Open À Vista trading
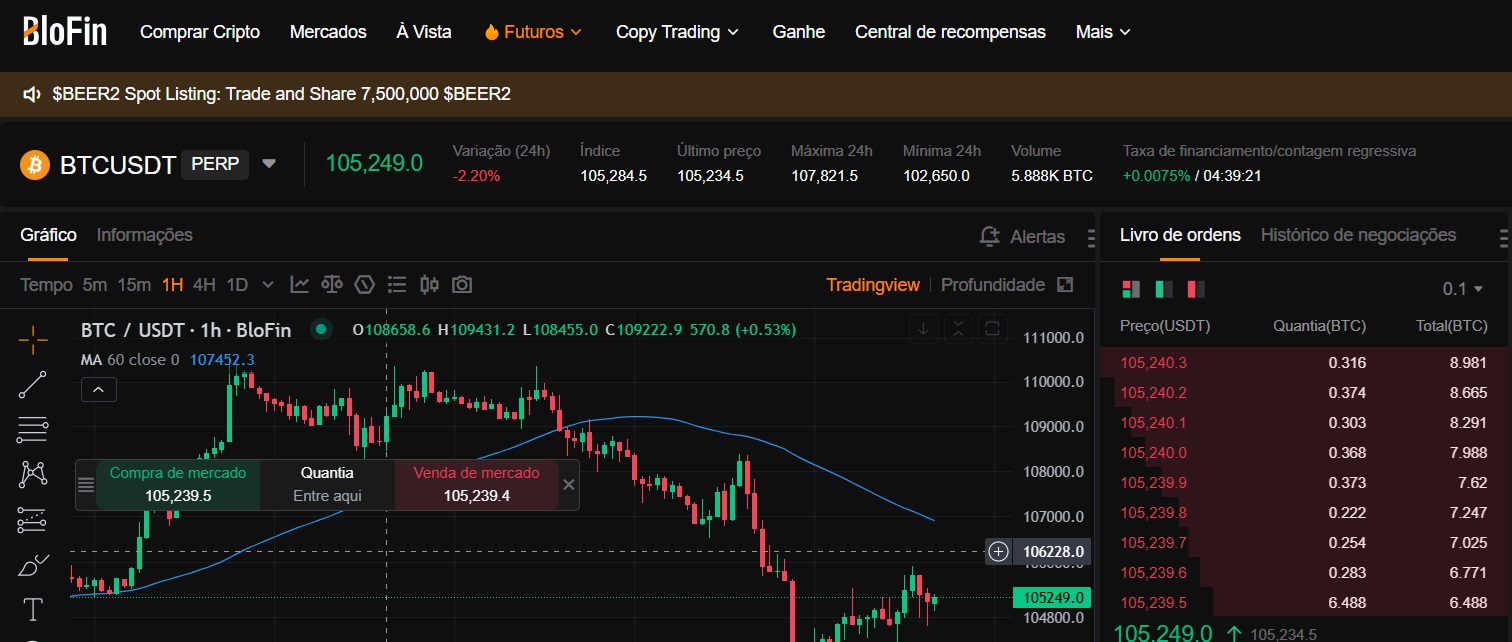The width and height of the screenshot is (1512, 642). click(x=424, y=32)
